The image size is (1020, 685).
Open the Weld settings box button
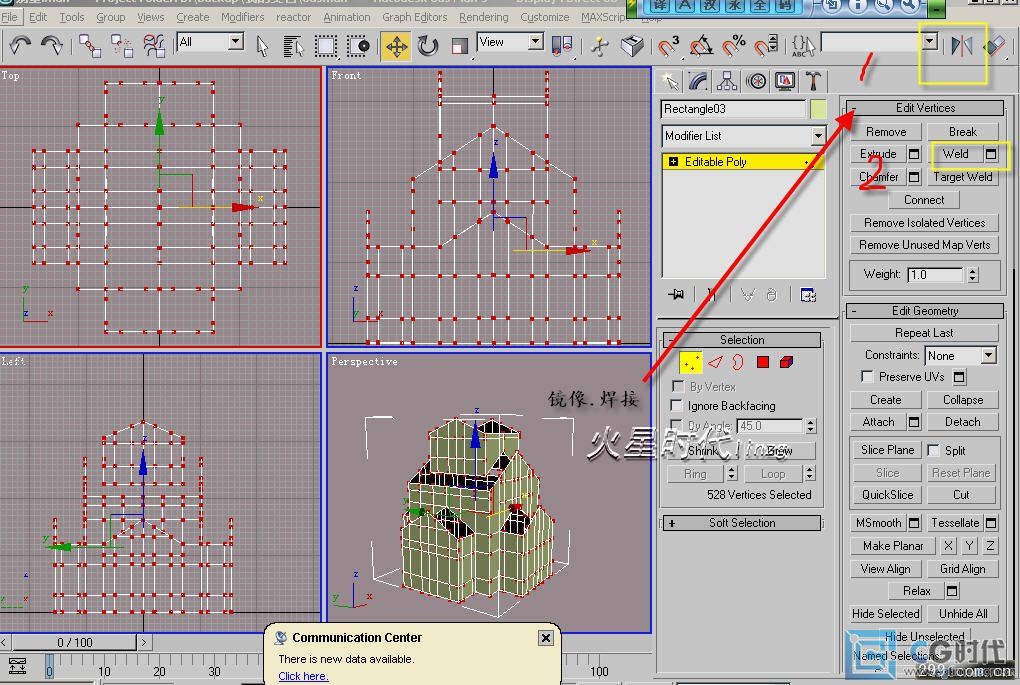tap(991, 154)
